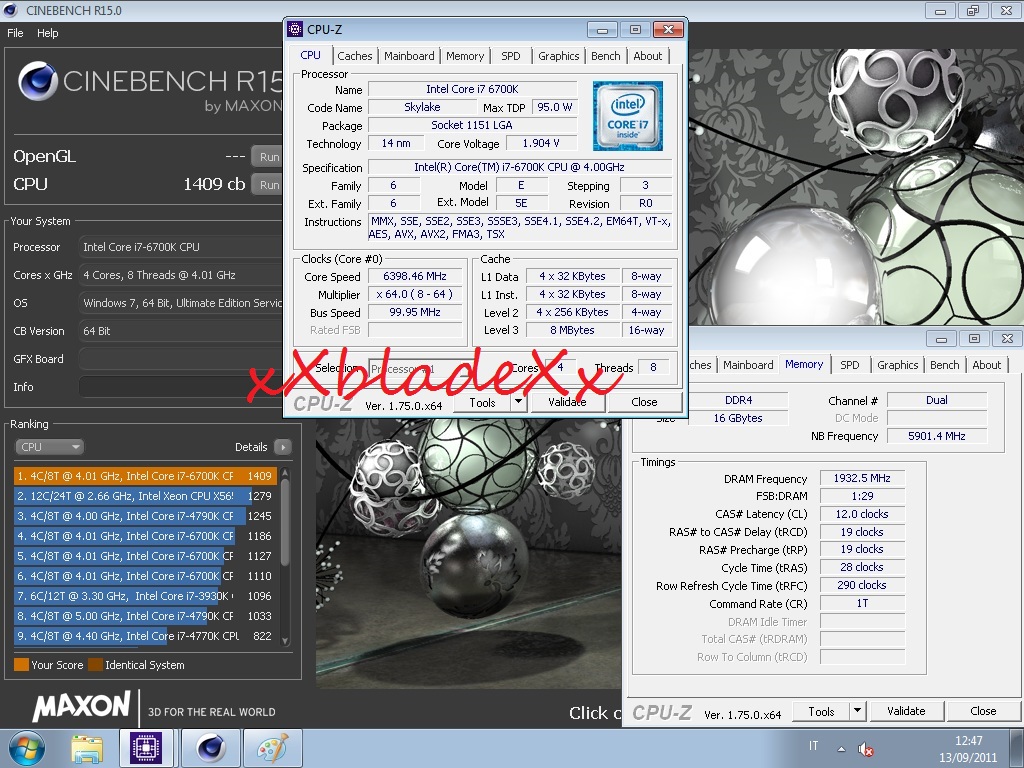Open the Cinebench Help menu
1024x768 pixels.
pos(48,33)
